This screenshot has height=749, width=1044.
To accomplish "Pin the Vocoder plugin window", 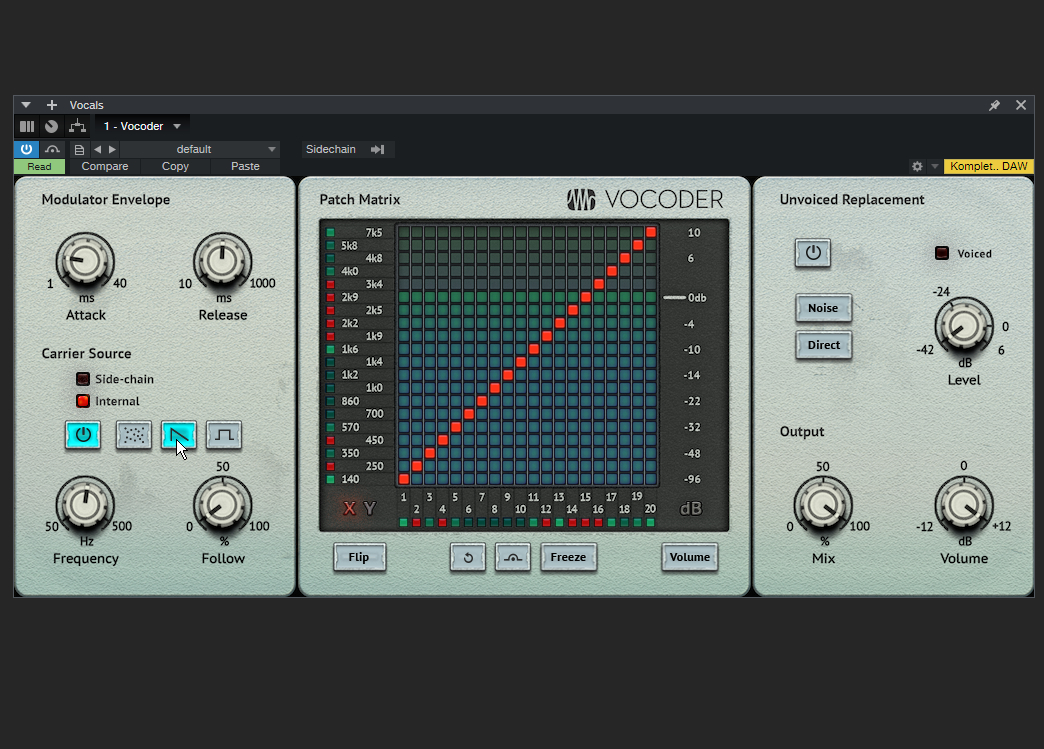I will (x=994, y=105).
